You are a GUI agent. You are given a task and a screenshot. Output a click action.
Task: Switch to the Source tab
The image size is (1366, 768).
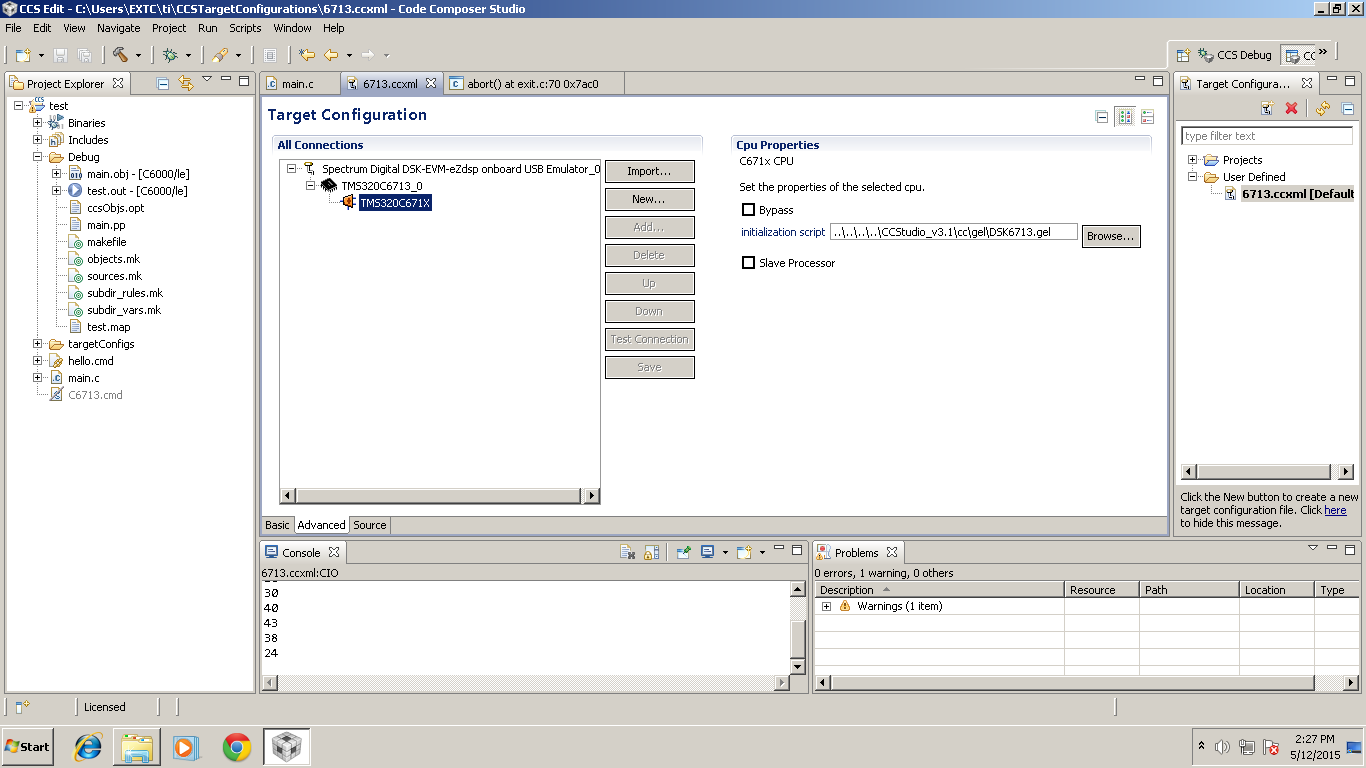click(x=370, y=525)
